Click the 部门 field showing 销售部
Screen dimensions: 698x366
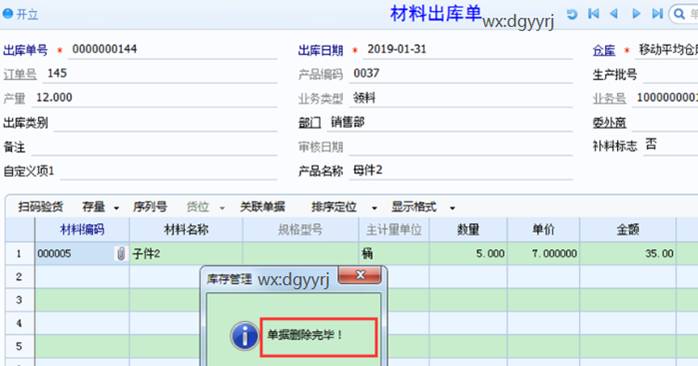450,122
